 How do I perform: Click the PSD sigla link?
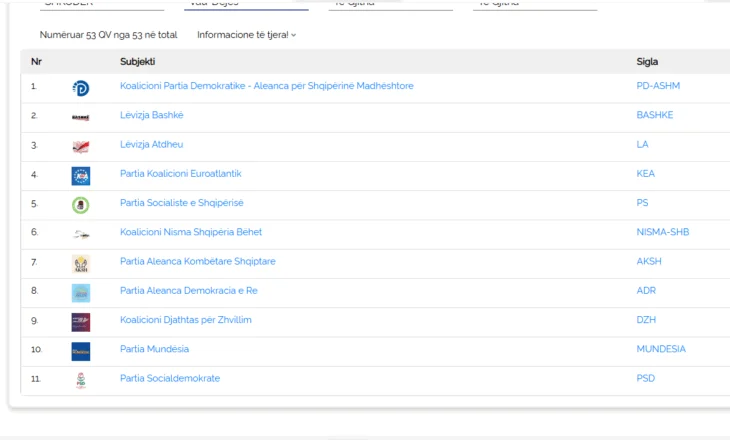pos(646,378)
